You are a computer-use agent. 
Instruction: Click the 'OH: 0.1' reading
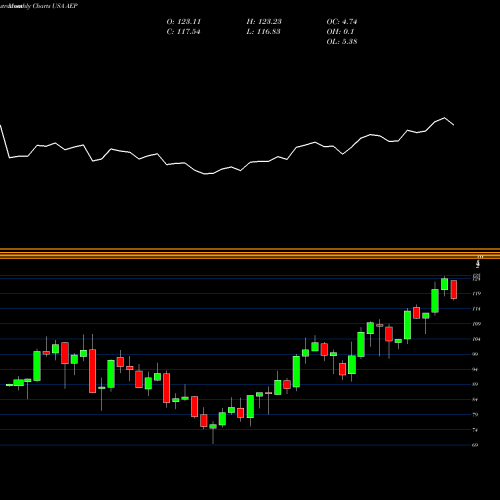[340, 32]
